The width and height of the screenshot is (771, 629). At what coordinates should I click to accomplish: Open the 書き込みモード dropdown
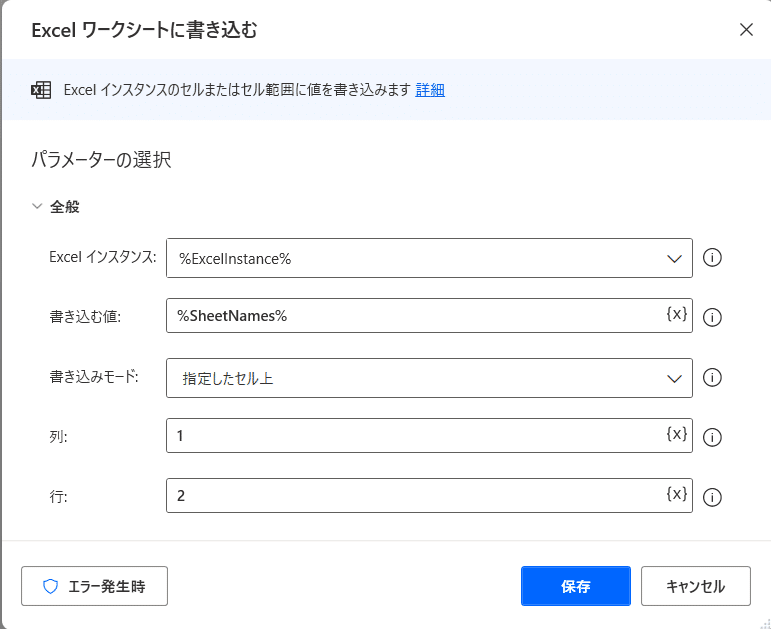tap(673, 378)
